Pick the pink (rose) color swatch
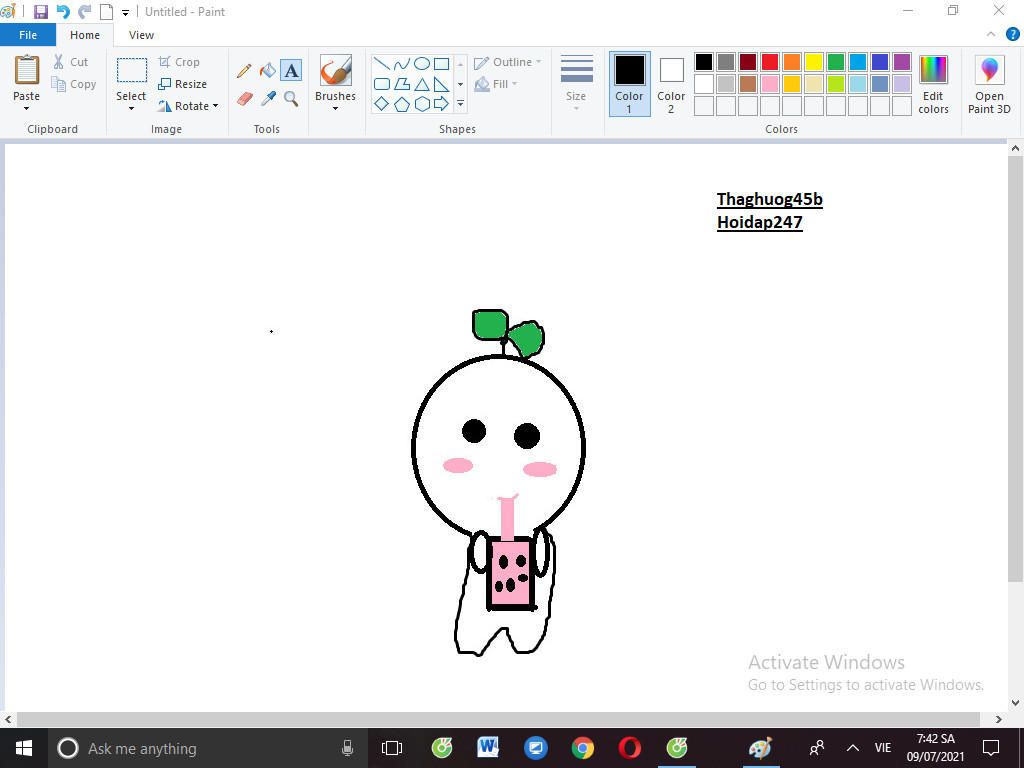 (769, 84)
